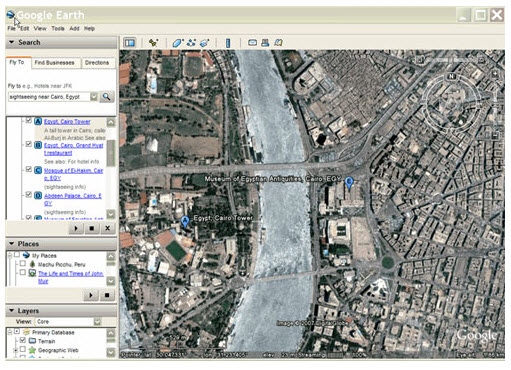Collapse the Layers panel
Viewport: 511px width, 370px height.
(12, 311)
